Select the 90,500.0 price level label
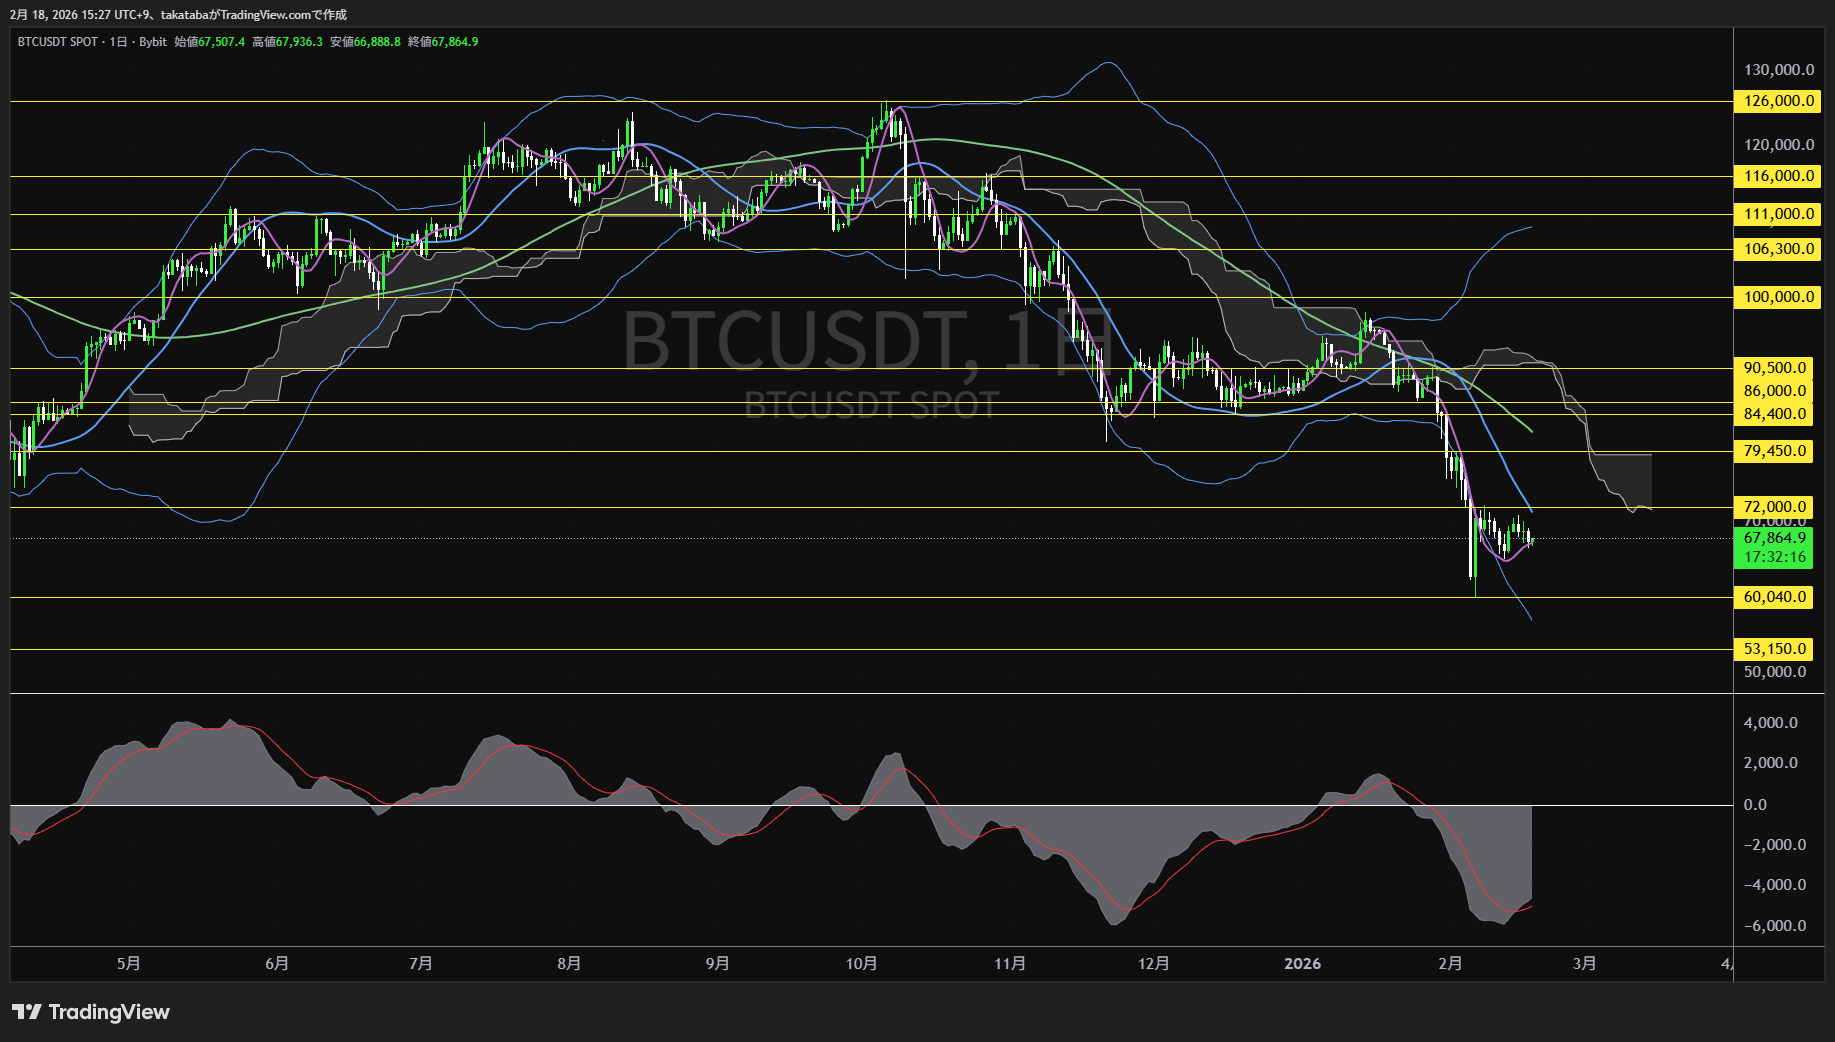1835x1042 pixels. (x=1774, y=368)
